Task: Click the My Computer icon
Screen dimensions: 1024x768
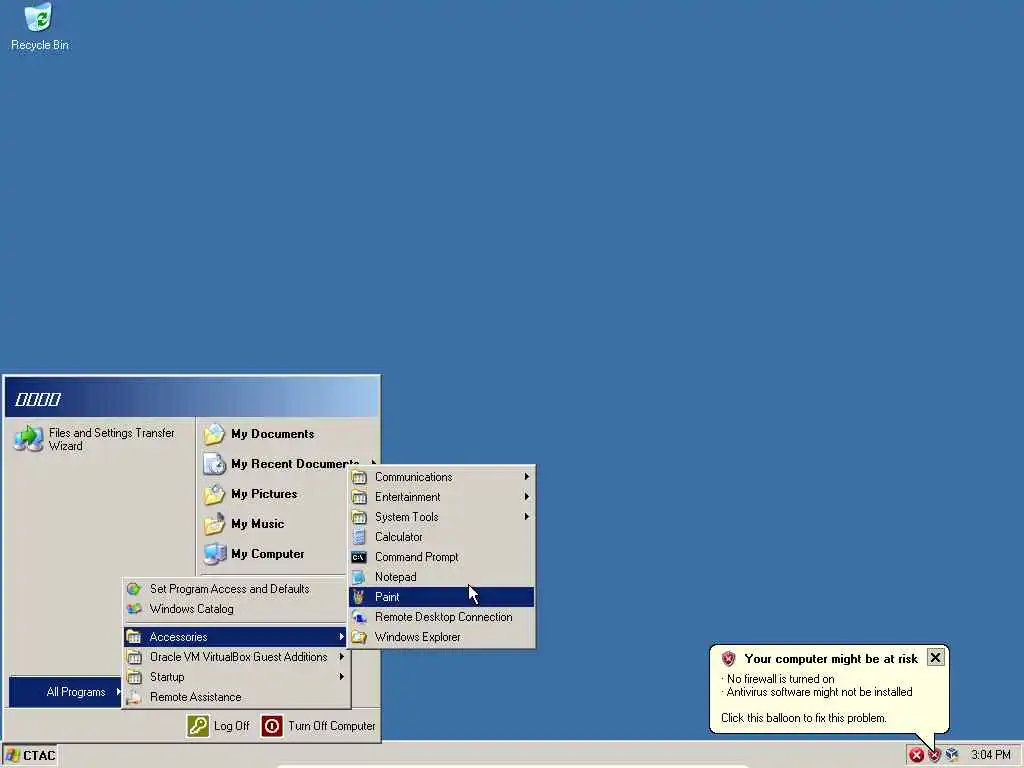Action: 214,554
